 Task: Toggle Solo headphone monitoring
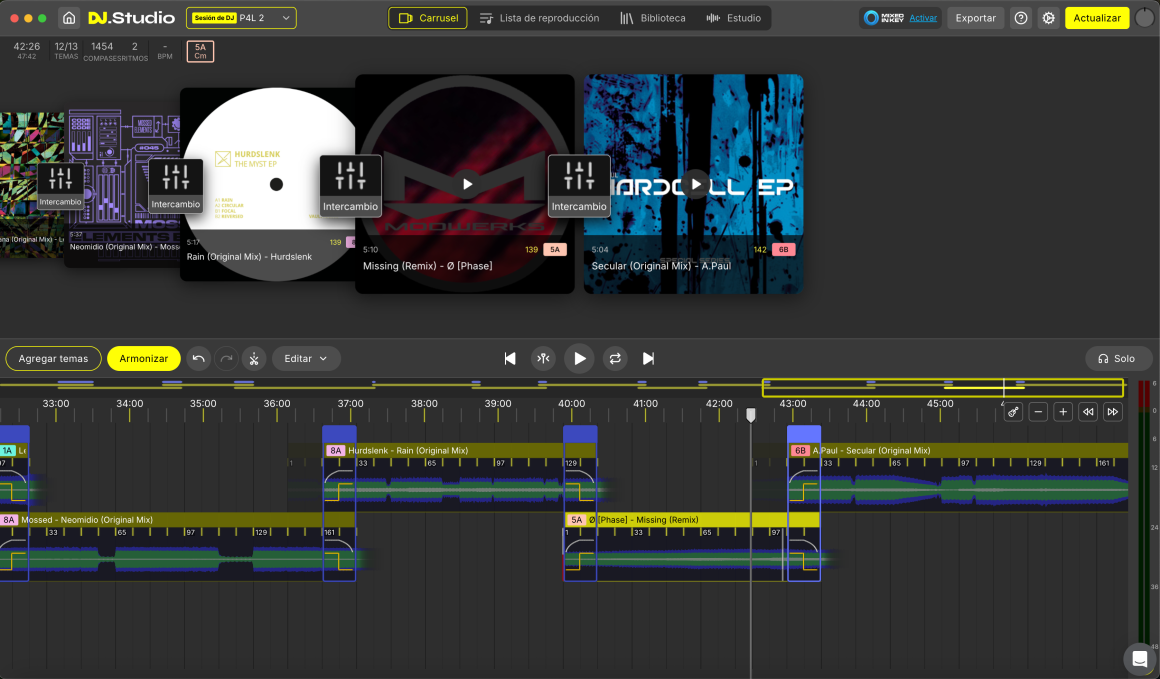point(1117,359)
